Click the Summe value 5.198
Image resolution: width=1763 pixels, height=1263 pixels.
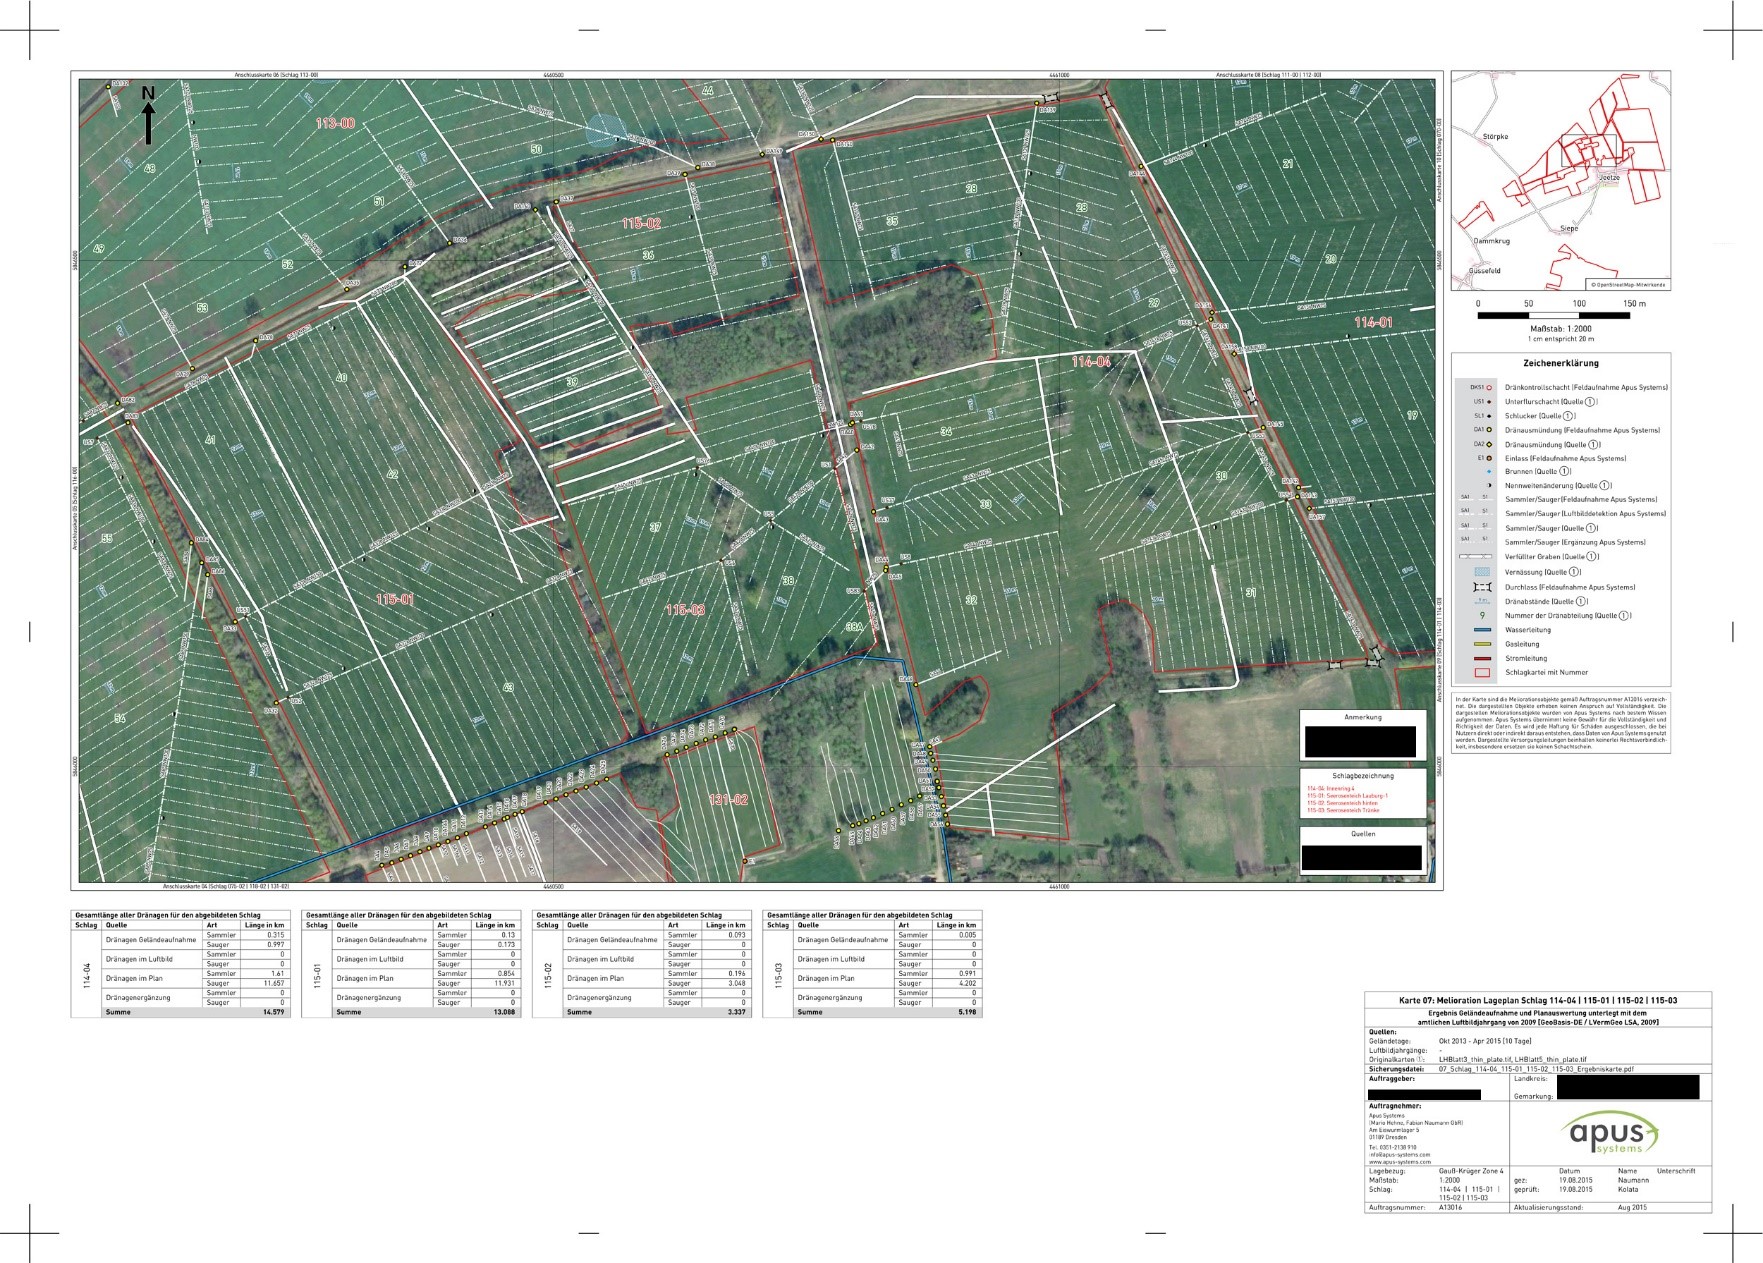click(965, 1012)
